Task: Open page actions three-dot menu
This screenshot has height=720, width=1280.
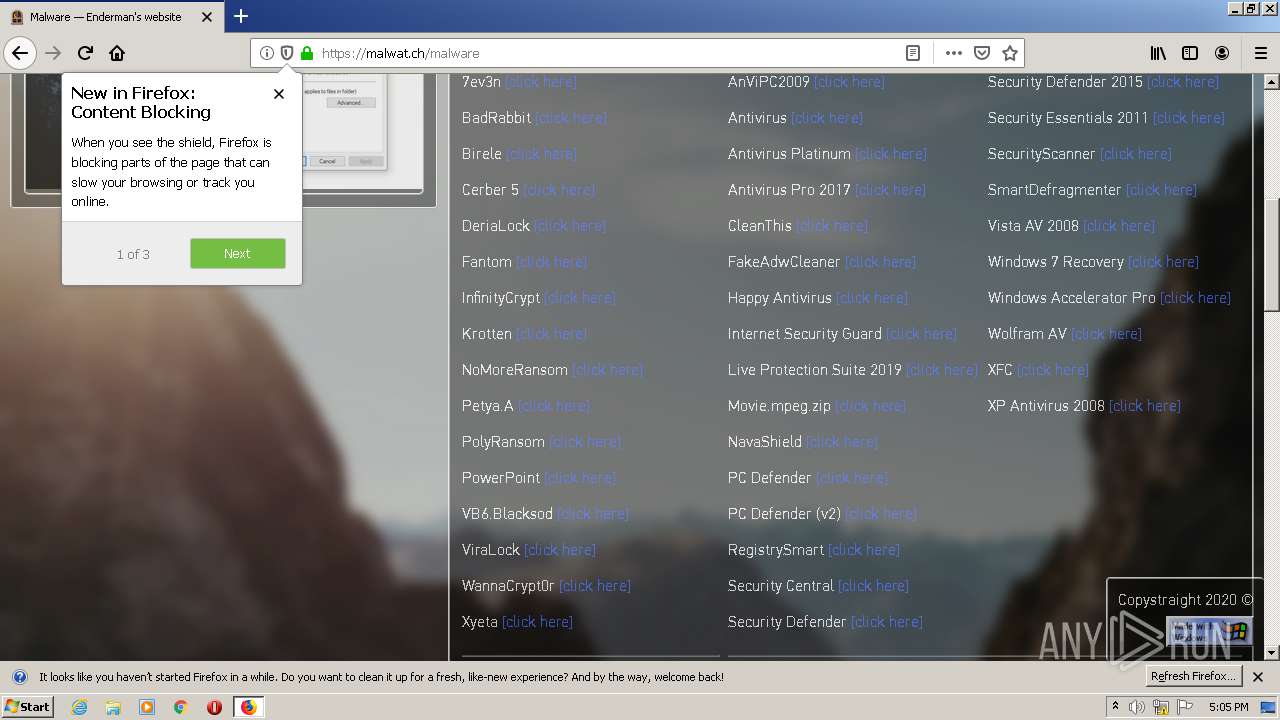Action: pos(953,53)
